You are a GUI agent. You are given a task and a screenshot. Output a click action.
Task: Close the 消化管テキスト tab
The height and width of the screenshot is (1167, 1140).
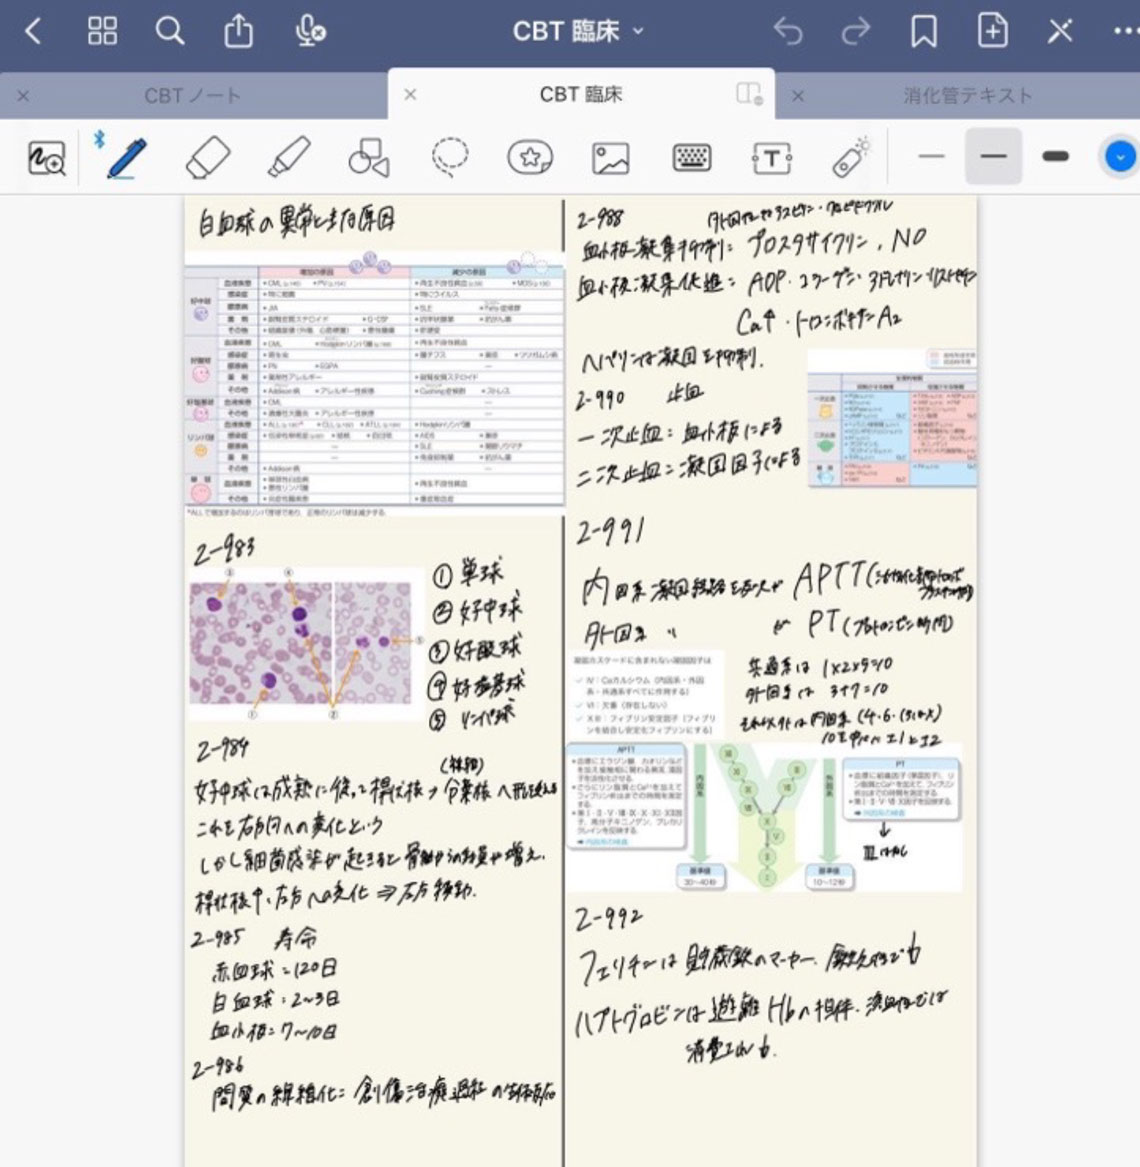coord(798,96)
